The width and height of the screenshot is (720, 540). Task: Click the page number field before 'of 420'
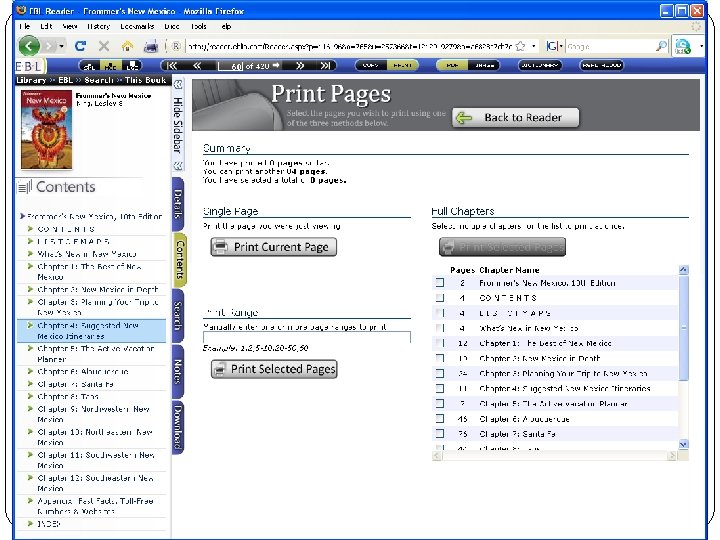click(x=231, y=66)
